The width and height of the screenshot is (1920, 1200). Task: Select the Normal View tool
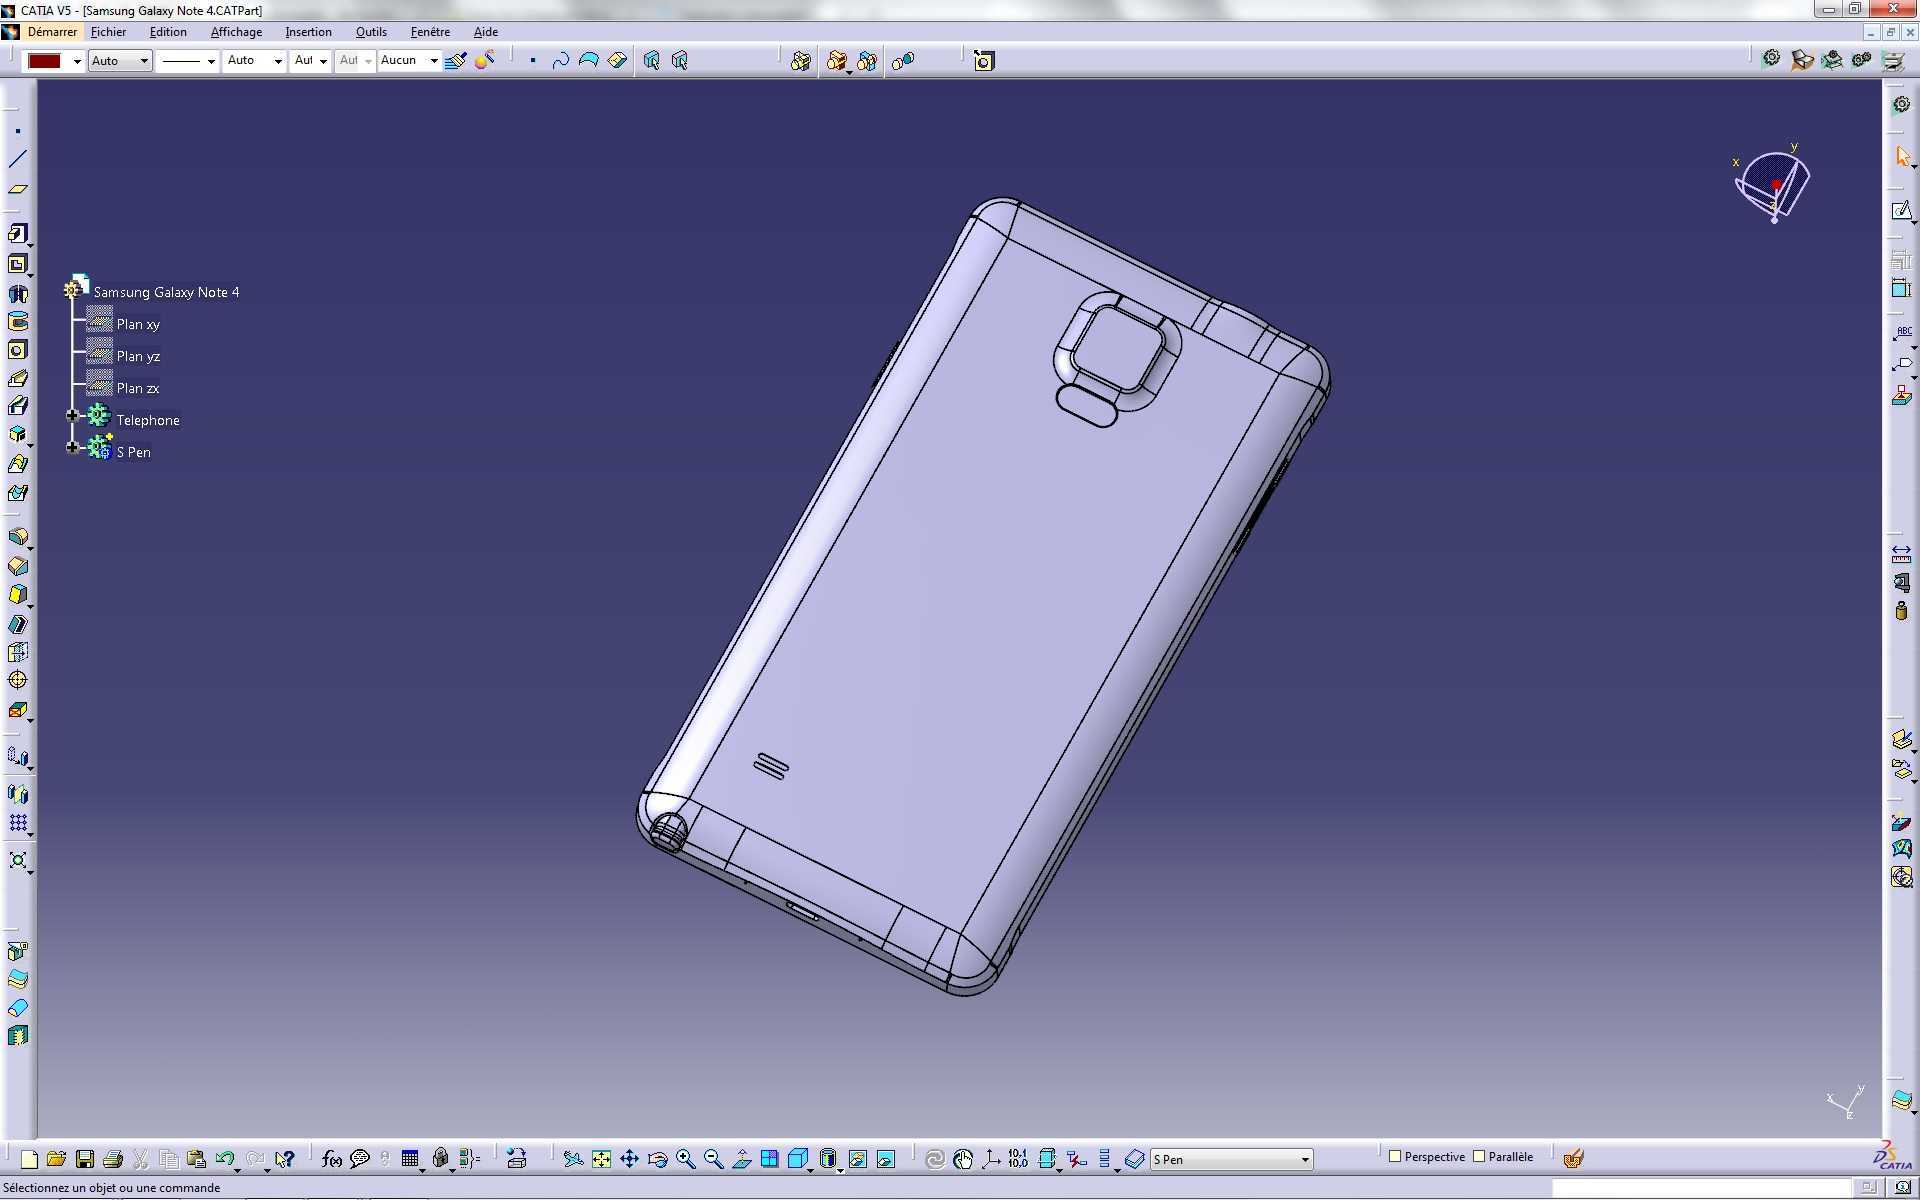click(x=741, y=1159)
